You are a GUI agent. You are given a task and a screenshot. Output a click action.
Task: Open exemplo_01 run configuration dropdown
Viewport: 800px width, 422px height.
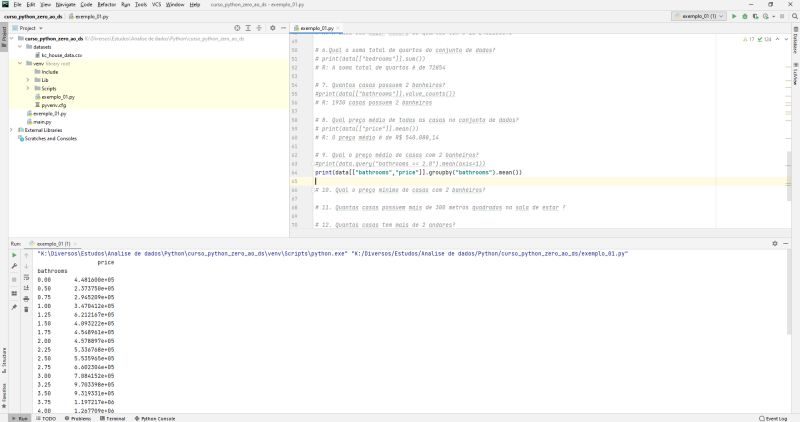(699, 16)
